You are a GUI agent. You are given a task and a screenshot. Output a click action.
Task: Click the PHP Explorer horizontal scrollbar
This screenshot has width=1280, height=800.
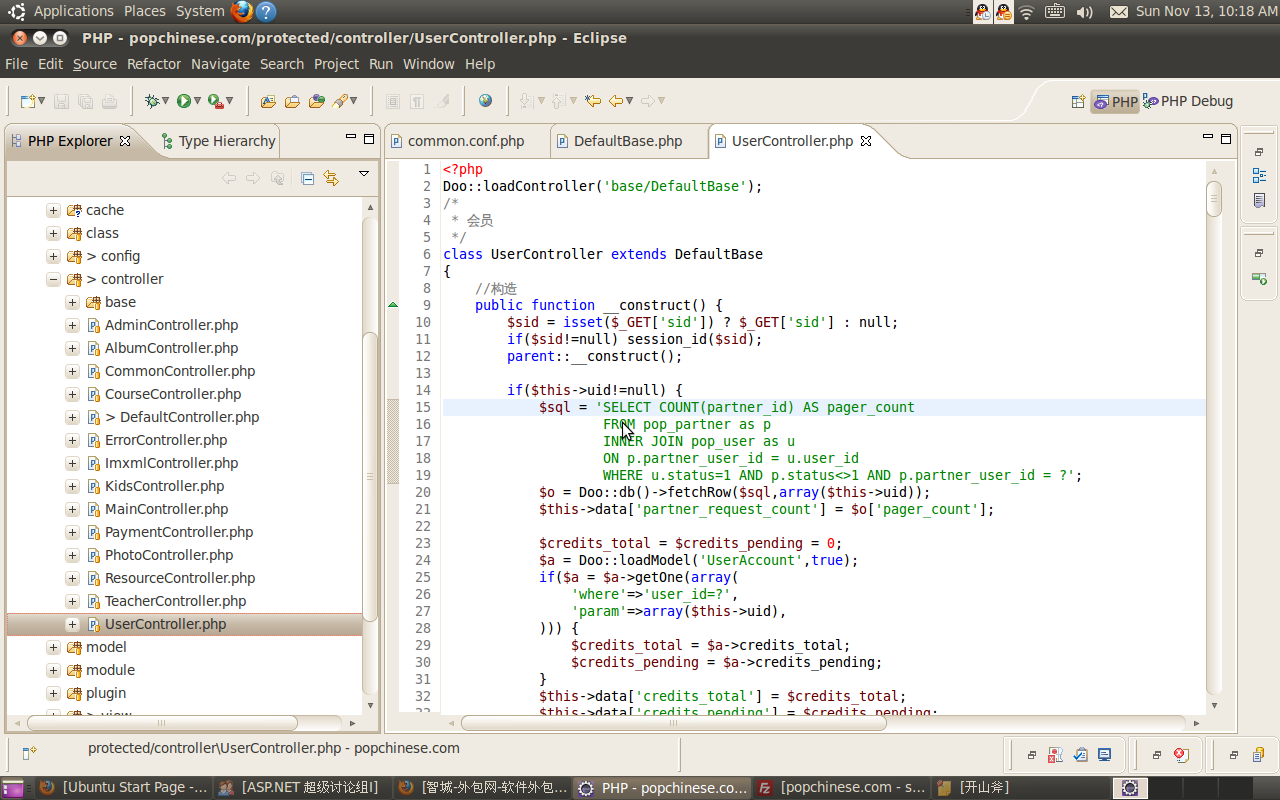[162, 722]
